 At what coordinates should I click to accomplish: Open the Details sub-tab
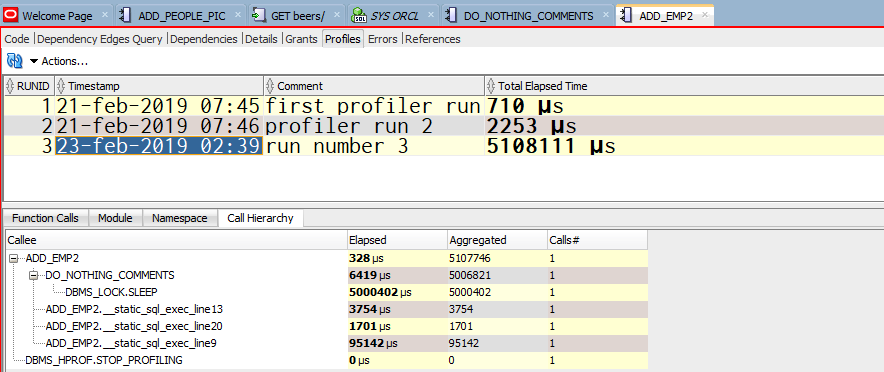[x=261, y=39]
